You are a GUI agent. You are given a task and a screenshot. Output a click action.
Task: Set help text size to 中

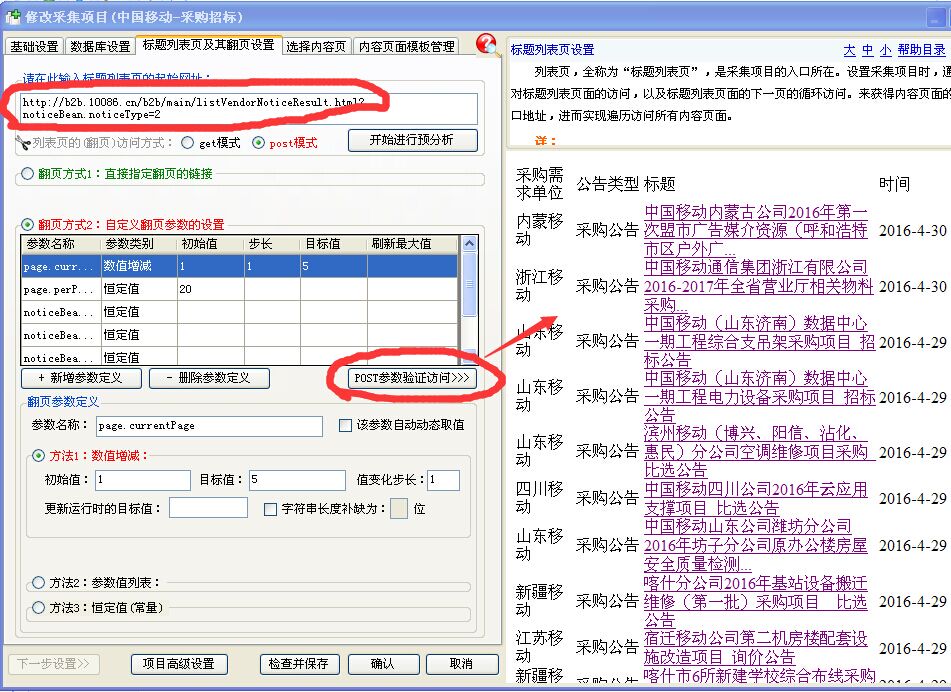[x=868, y=50]
